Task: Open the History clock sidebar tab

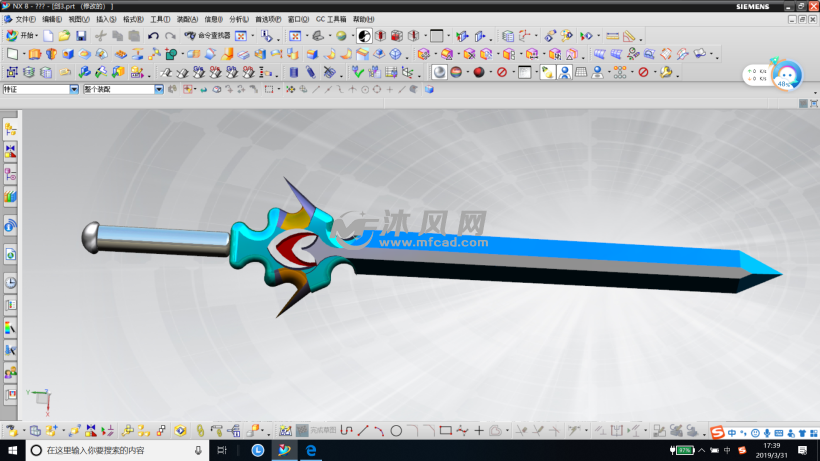Action: click(x=10, y=283)
